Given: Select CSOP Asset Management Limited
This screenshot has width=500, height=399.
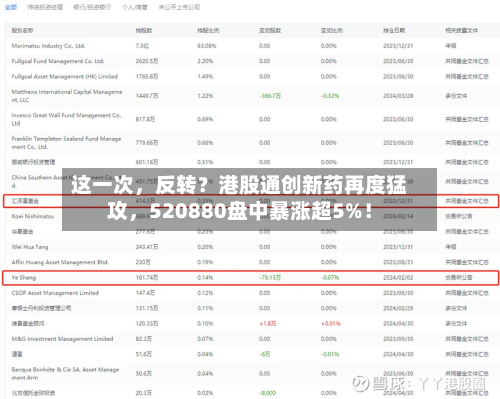Looking at the screenshot, I should [x=55, y=293].
